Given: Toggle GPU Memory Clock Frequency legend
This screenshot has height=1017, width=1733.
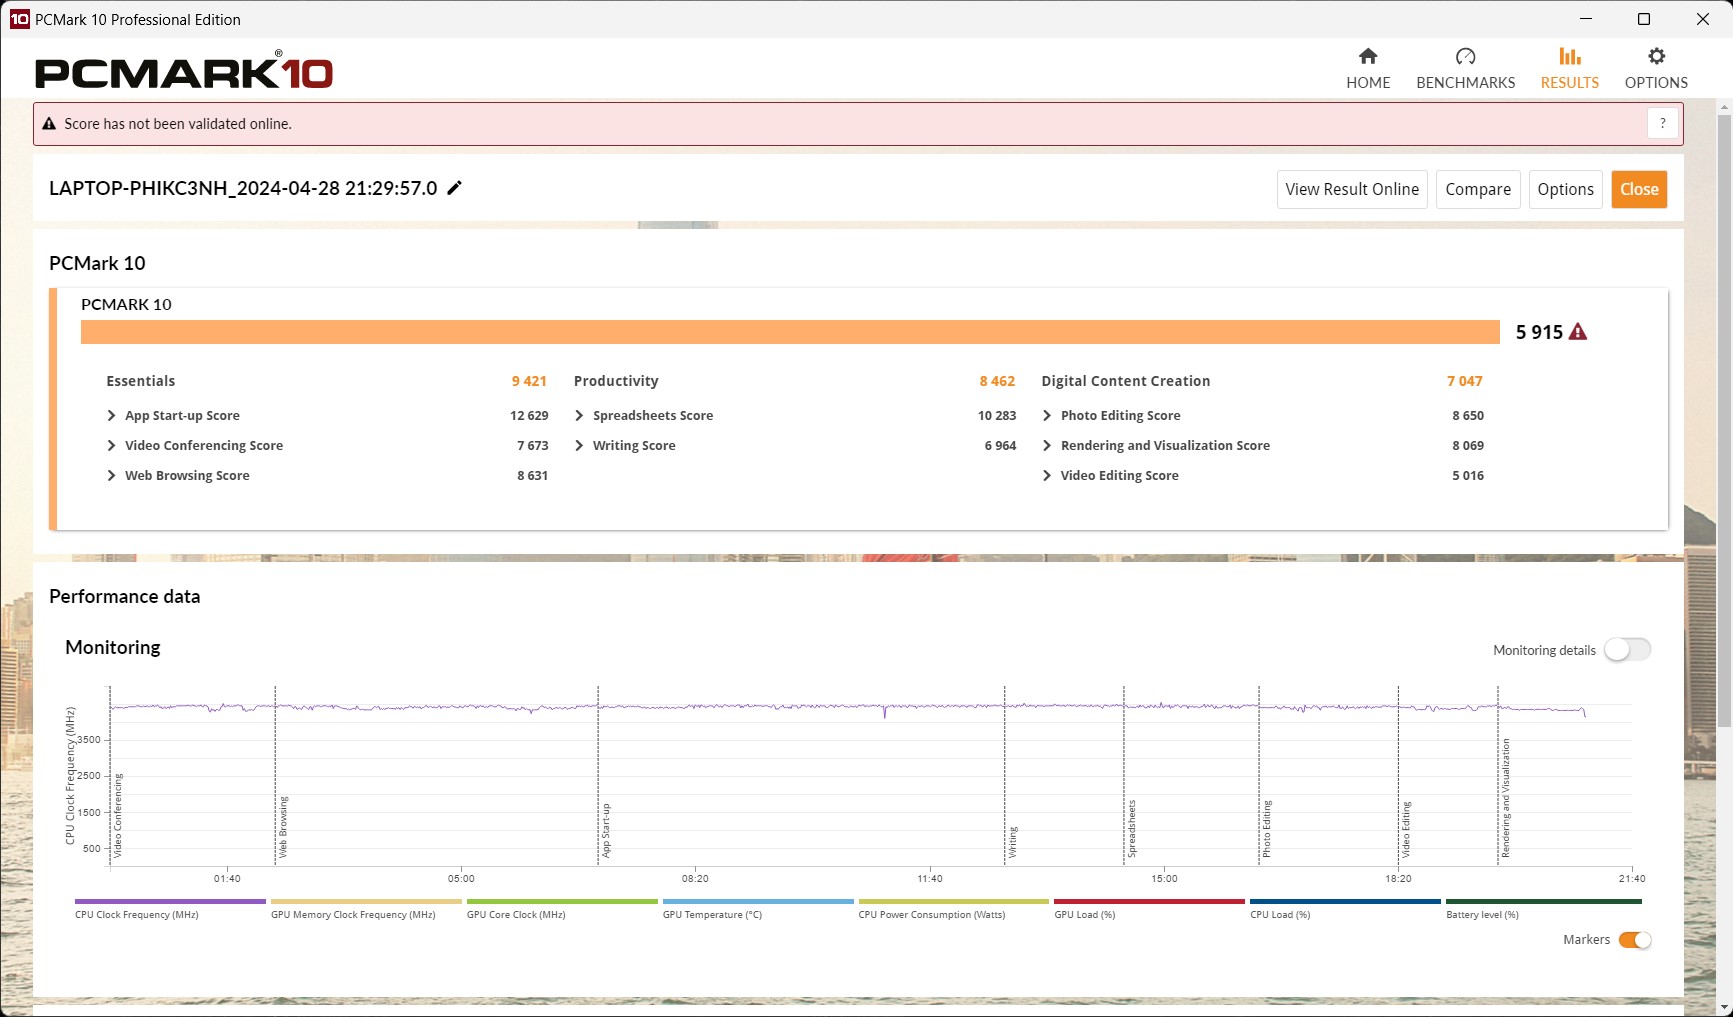Looking at the screenshot, I should pos(366,902).
